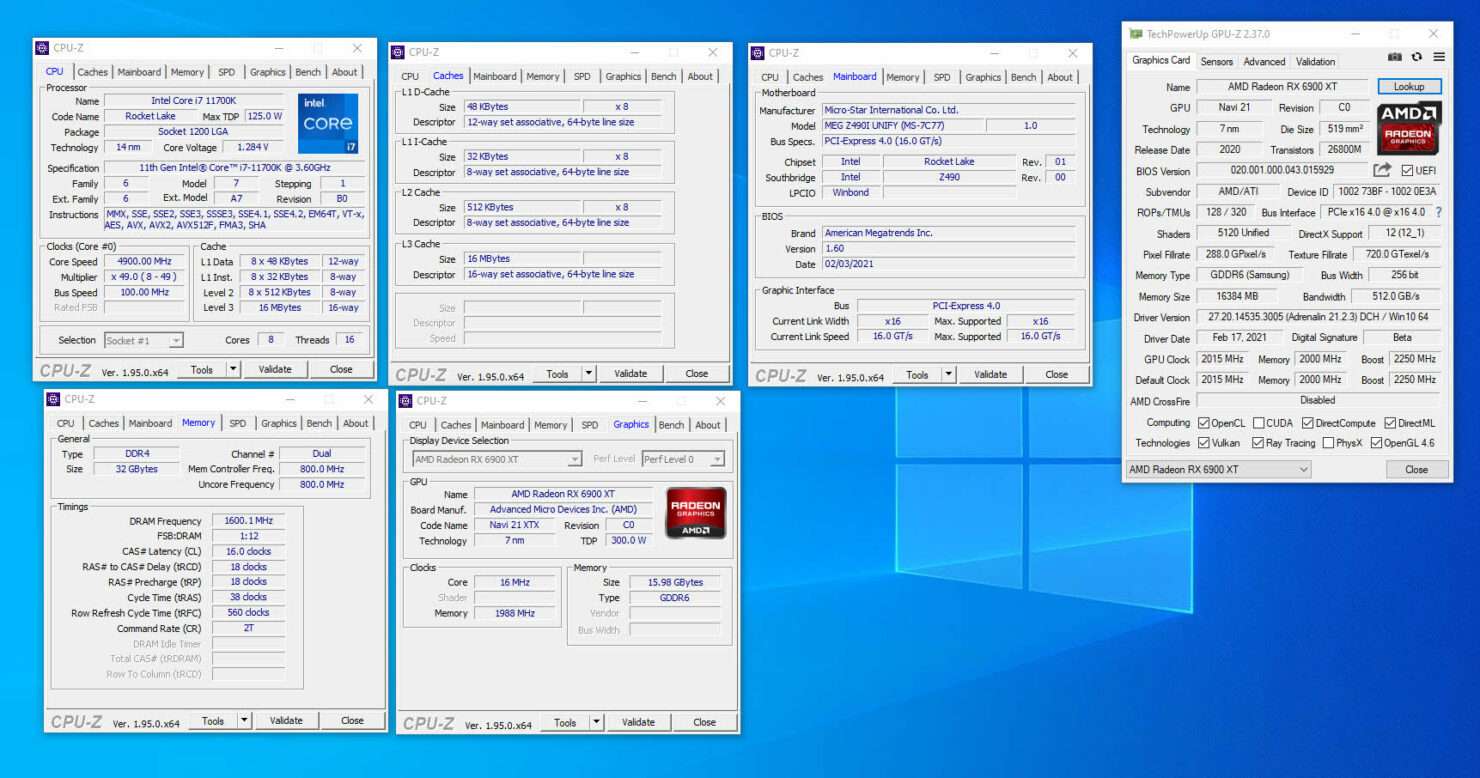1480x778 pixels.
Task: Click Driver Version field in GPU-Z
Action: pos(1318,317)
